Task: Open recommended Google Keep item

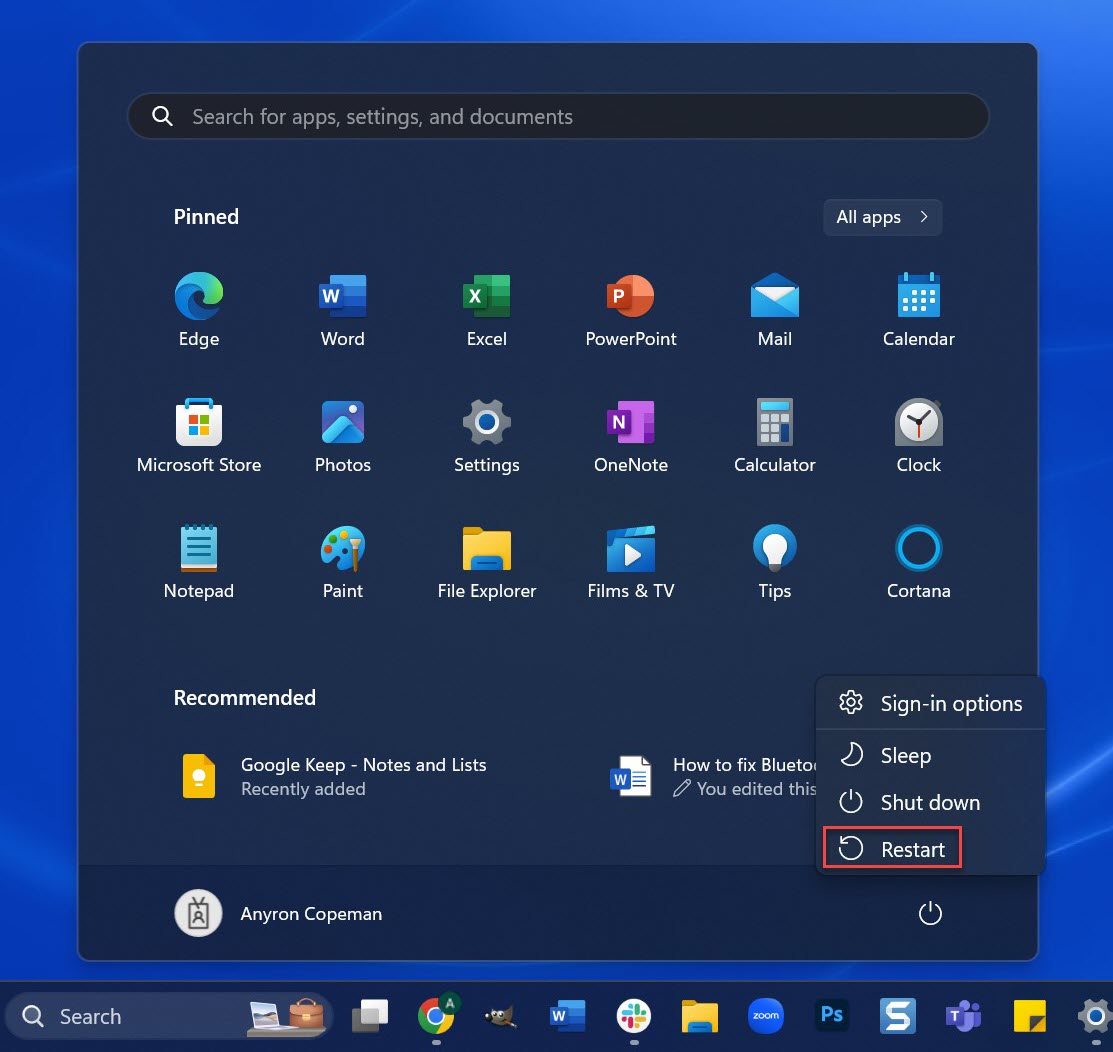Action: pos(334,777)
